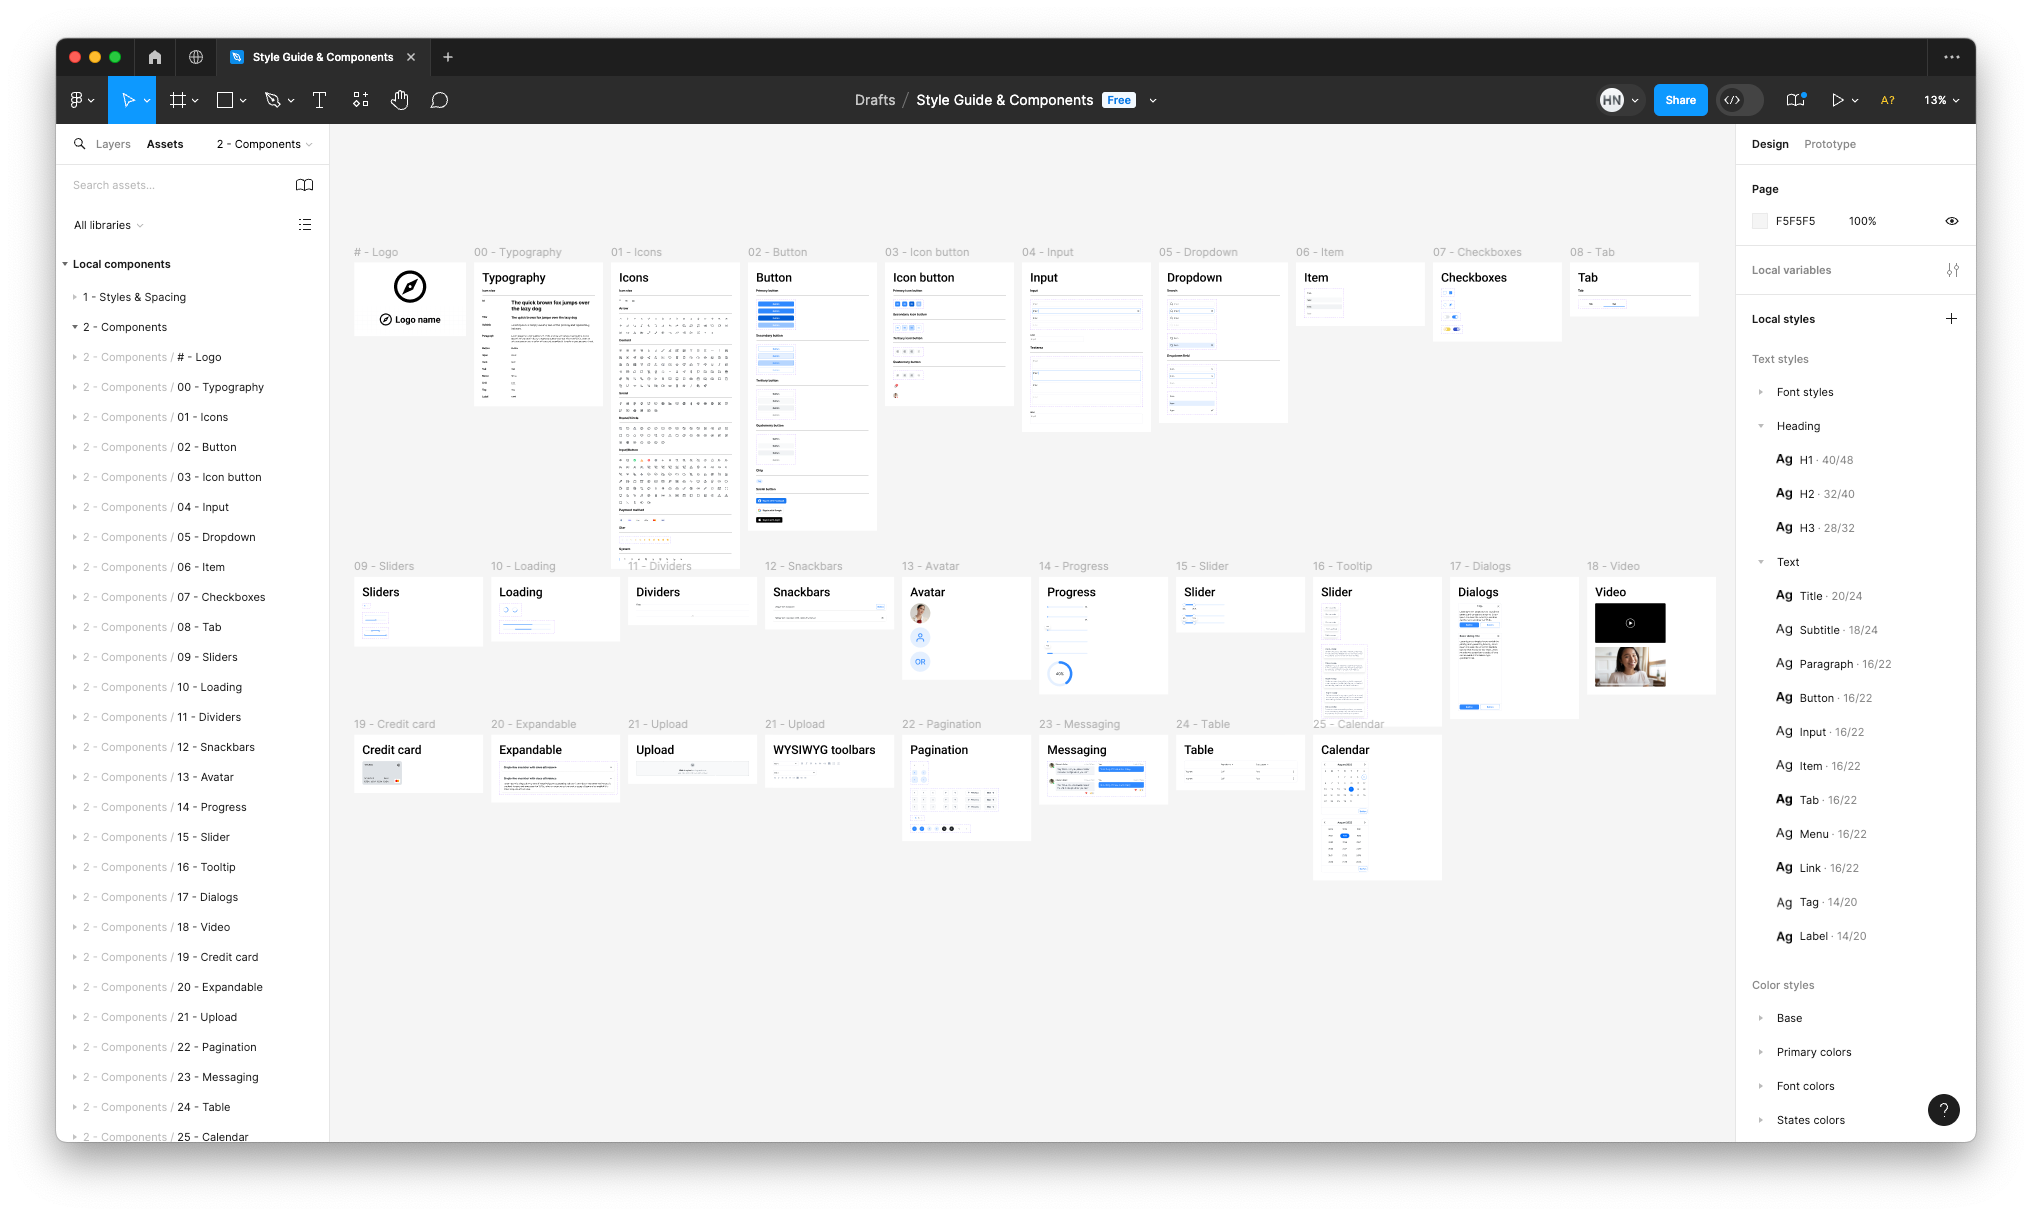Click the Present play button
This screenshot has width=2032, height=1216.
(1837, 100)
